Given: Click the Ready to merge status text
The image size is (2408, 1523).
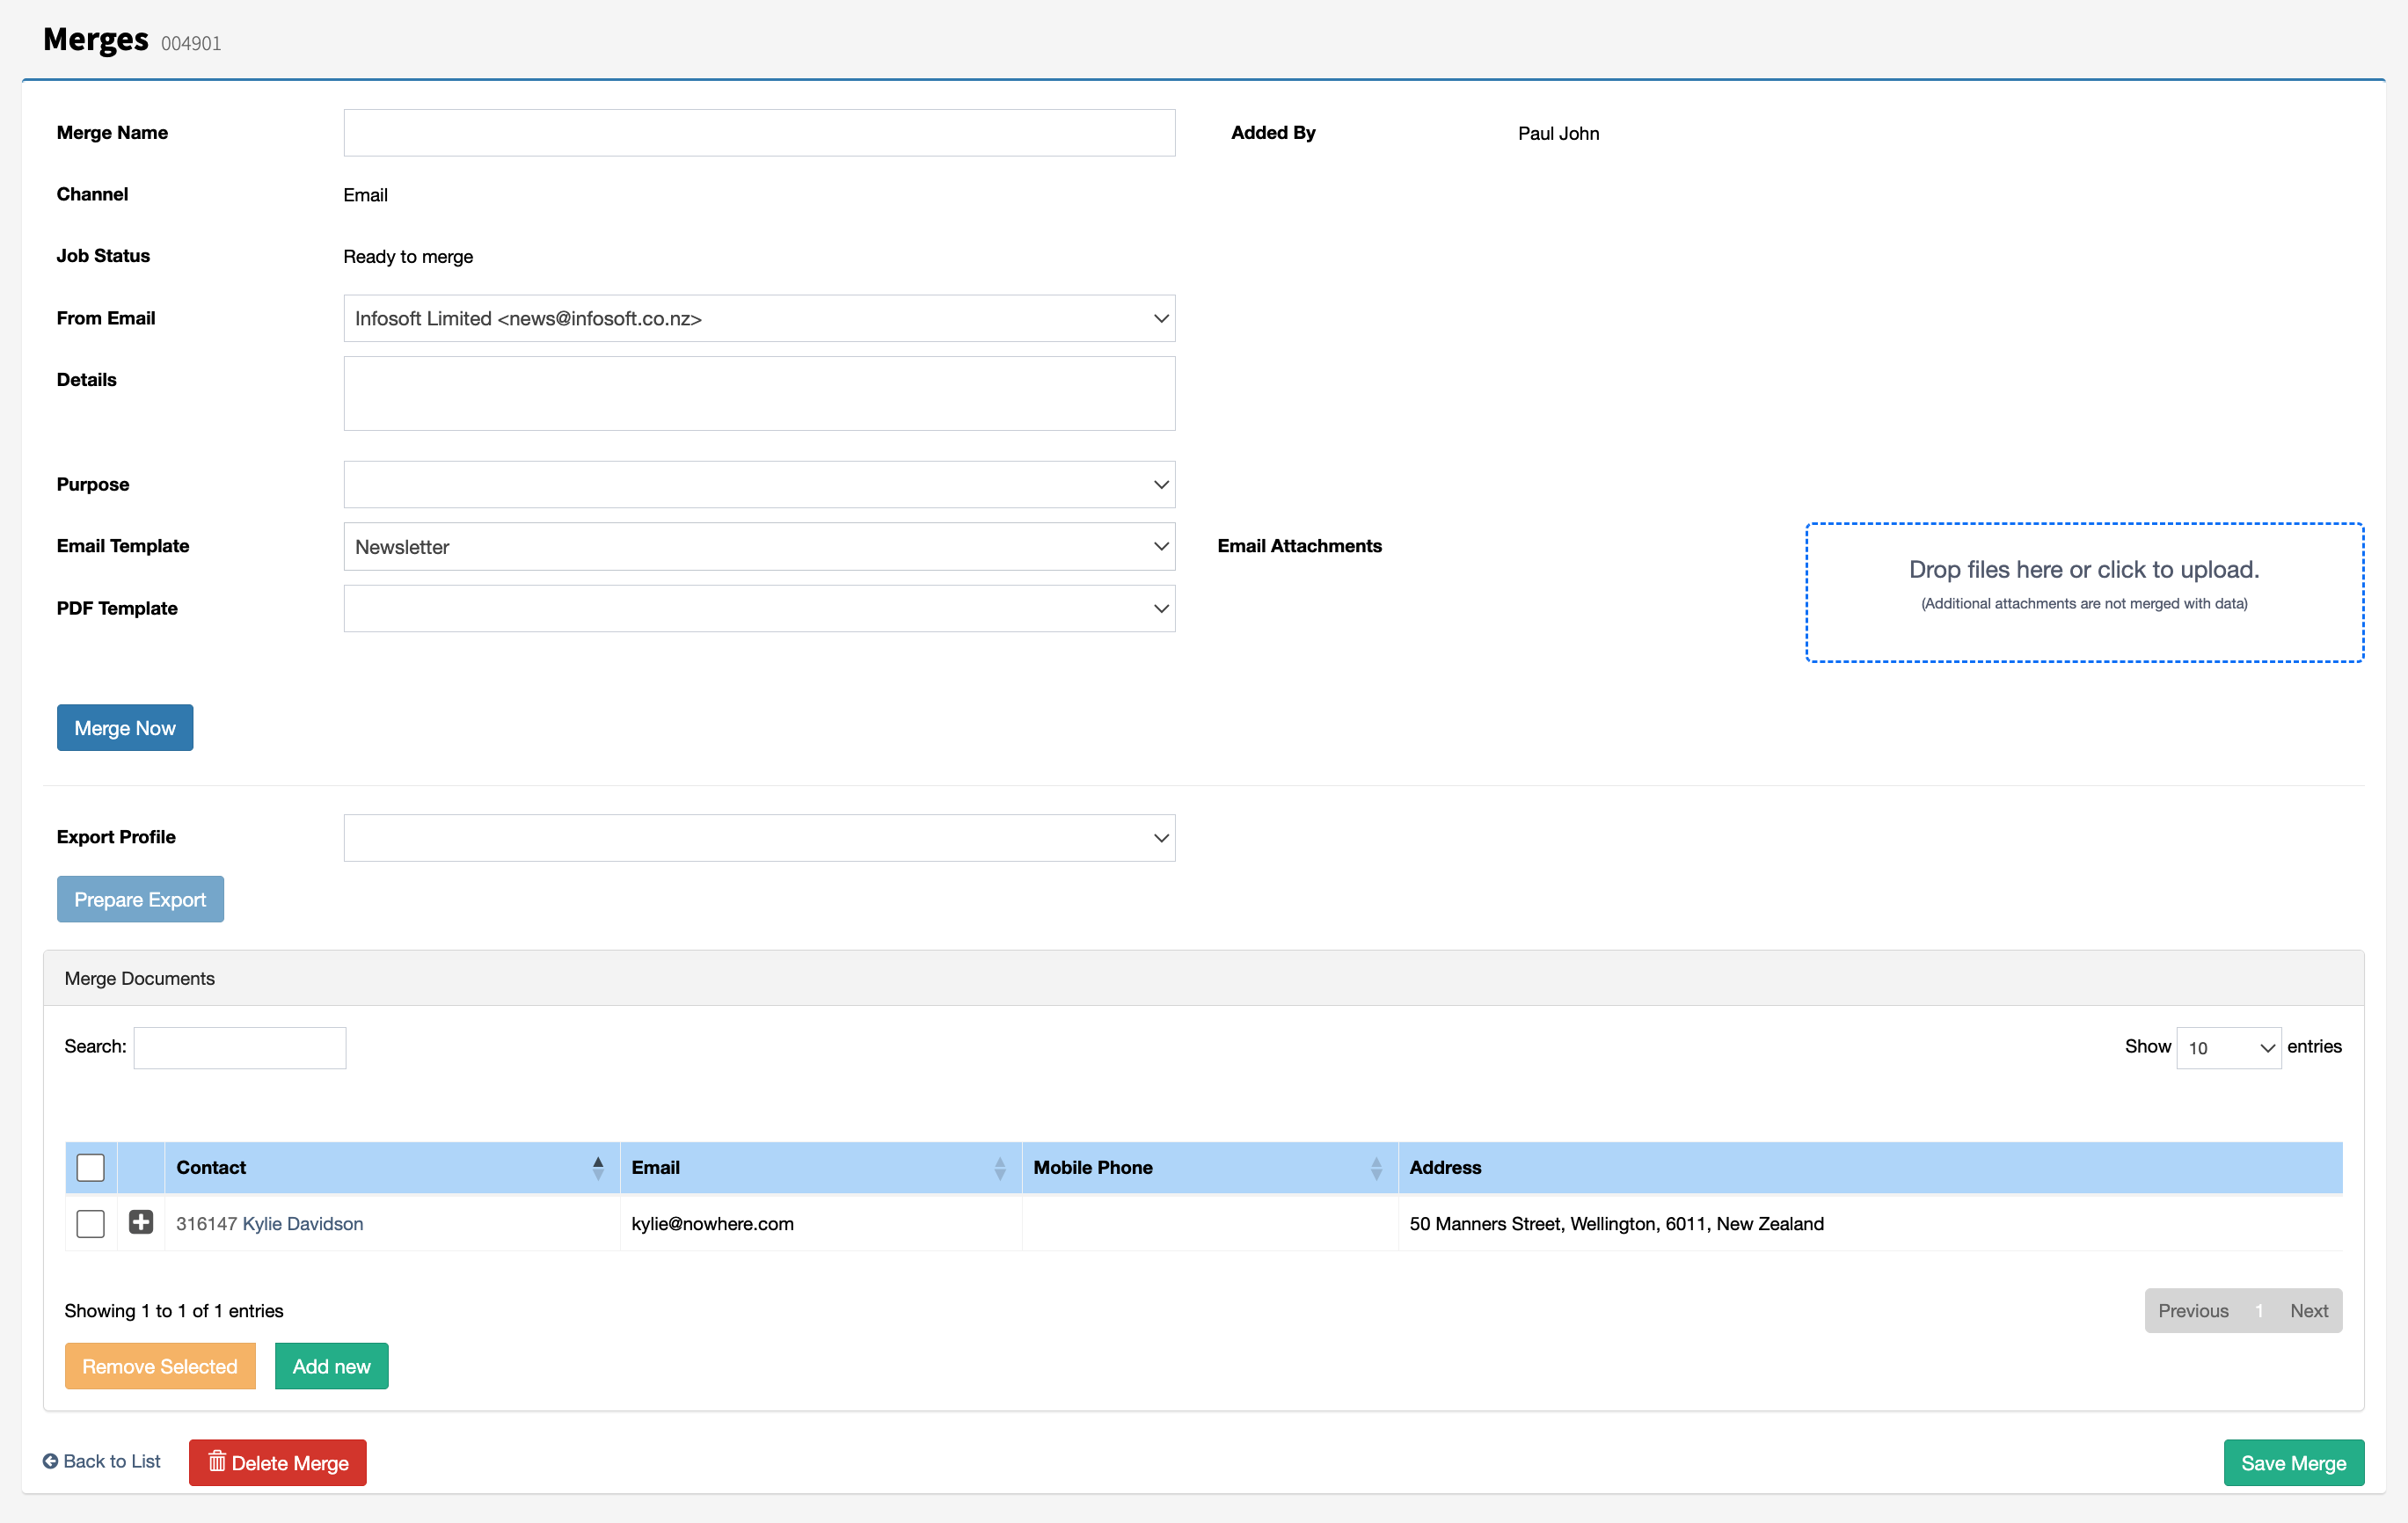Looking at the screenshot, I should coord(408,256).
